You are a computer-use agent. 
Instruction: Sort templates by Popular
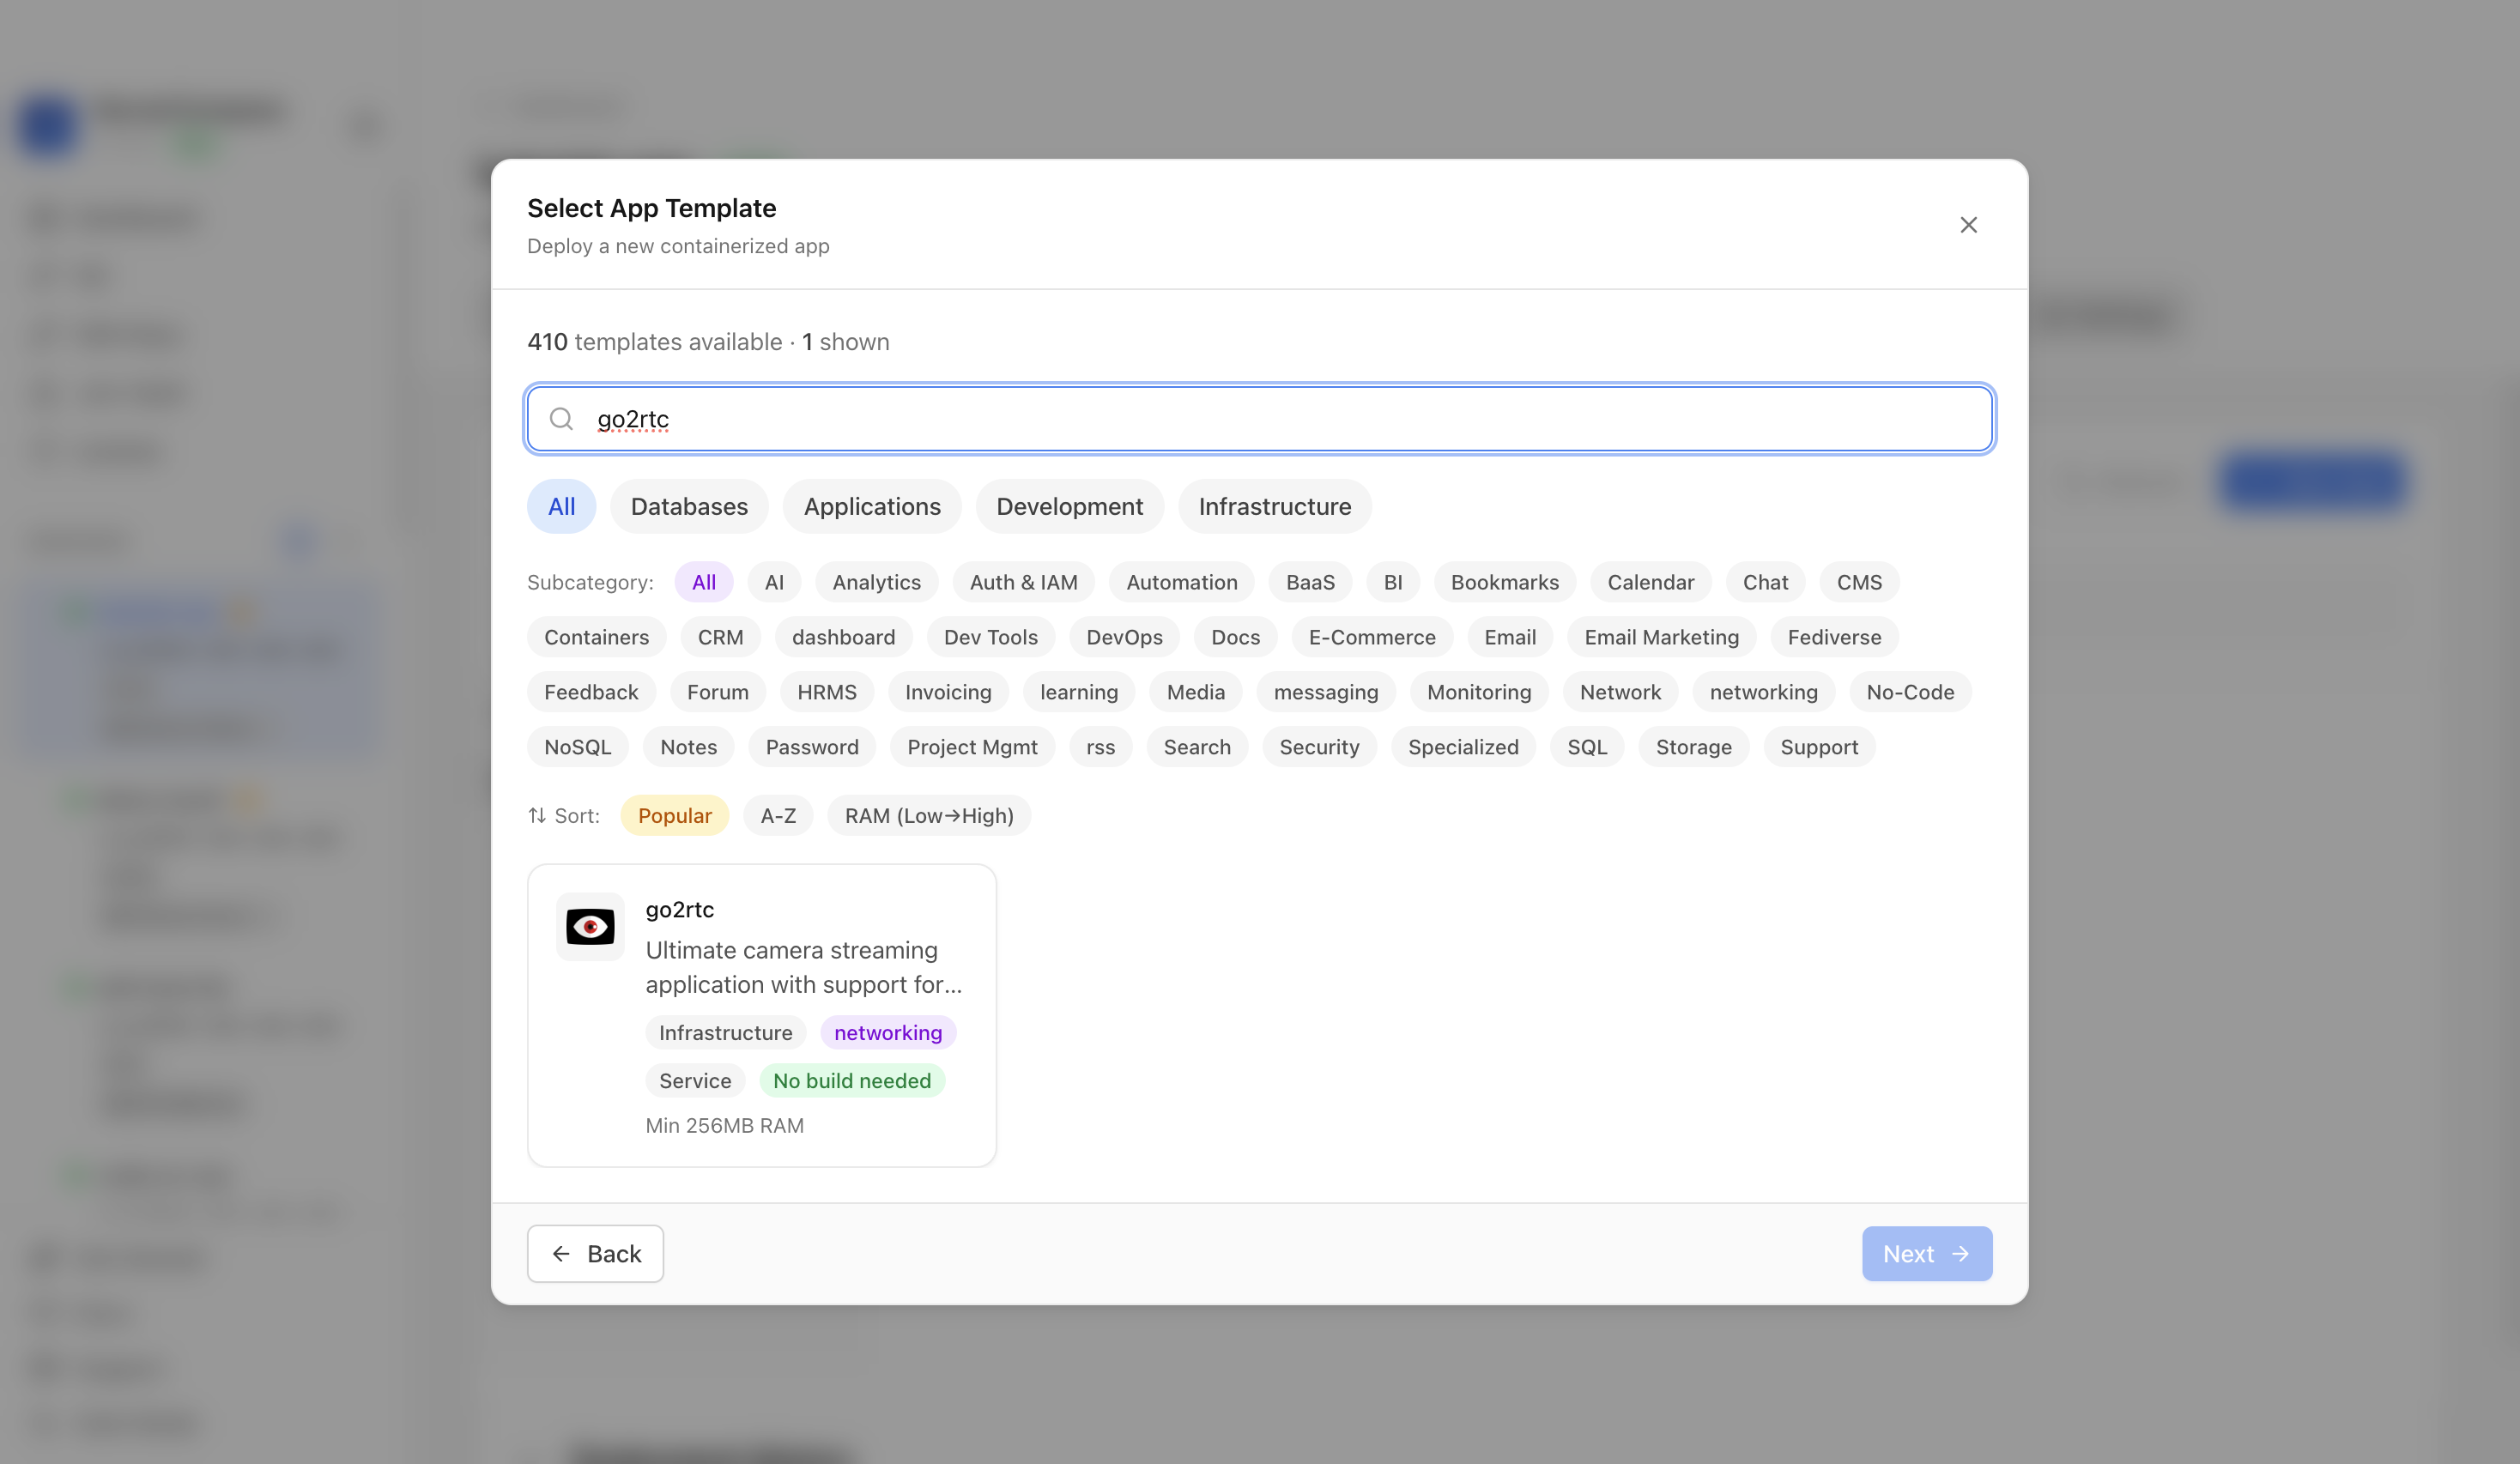coord(674,815)
